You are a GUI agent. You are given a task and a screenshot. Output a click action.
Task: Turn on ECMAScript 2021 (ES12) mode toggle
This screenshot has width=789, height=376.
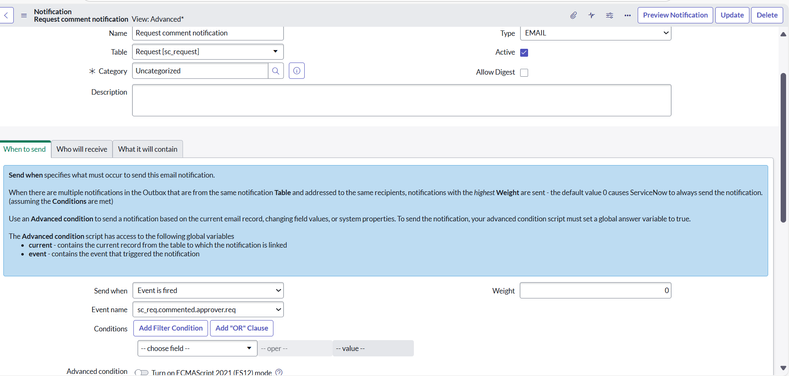click(x=142, y=373)
